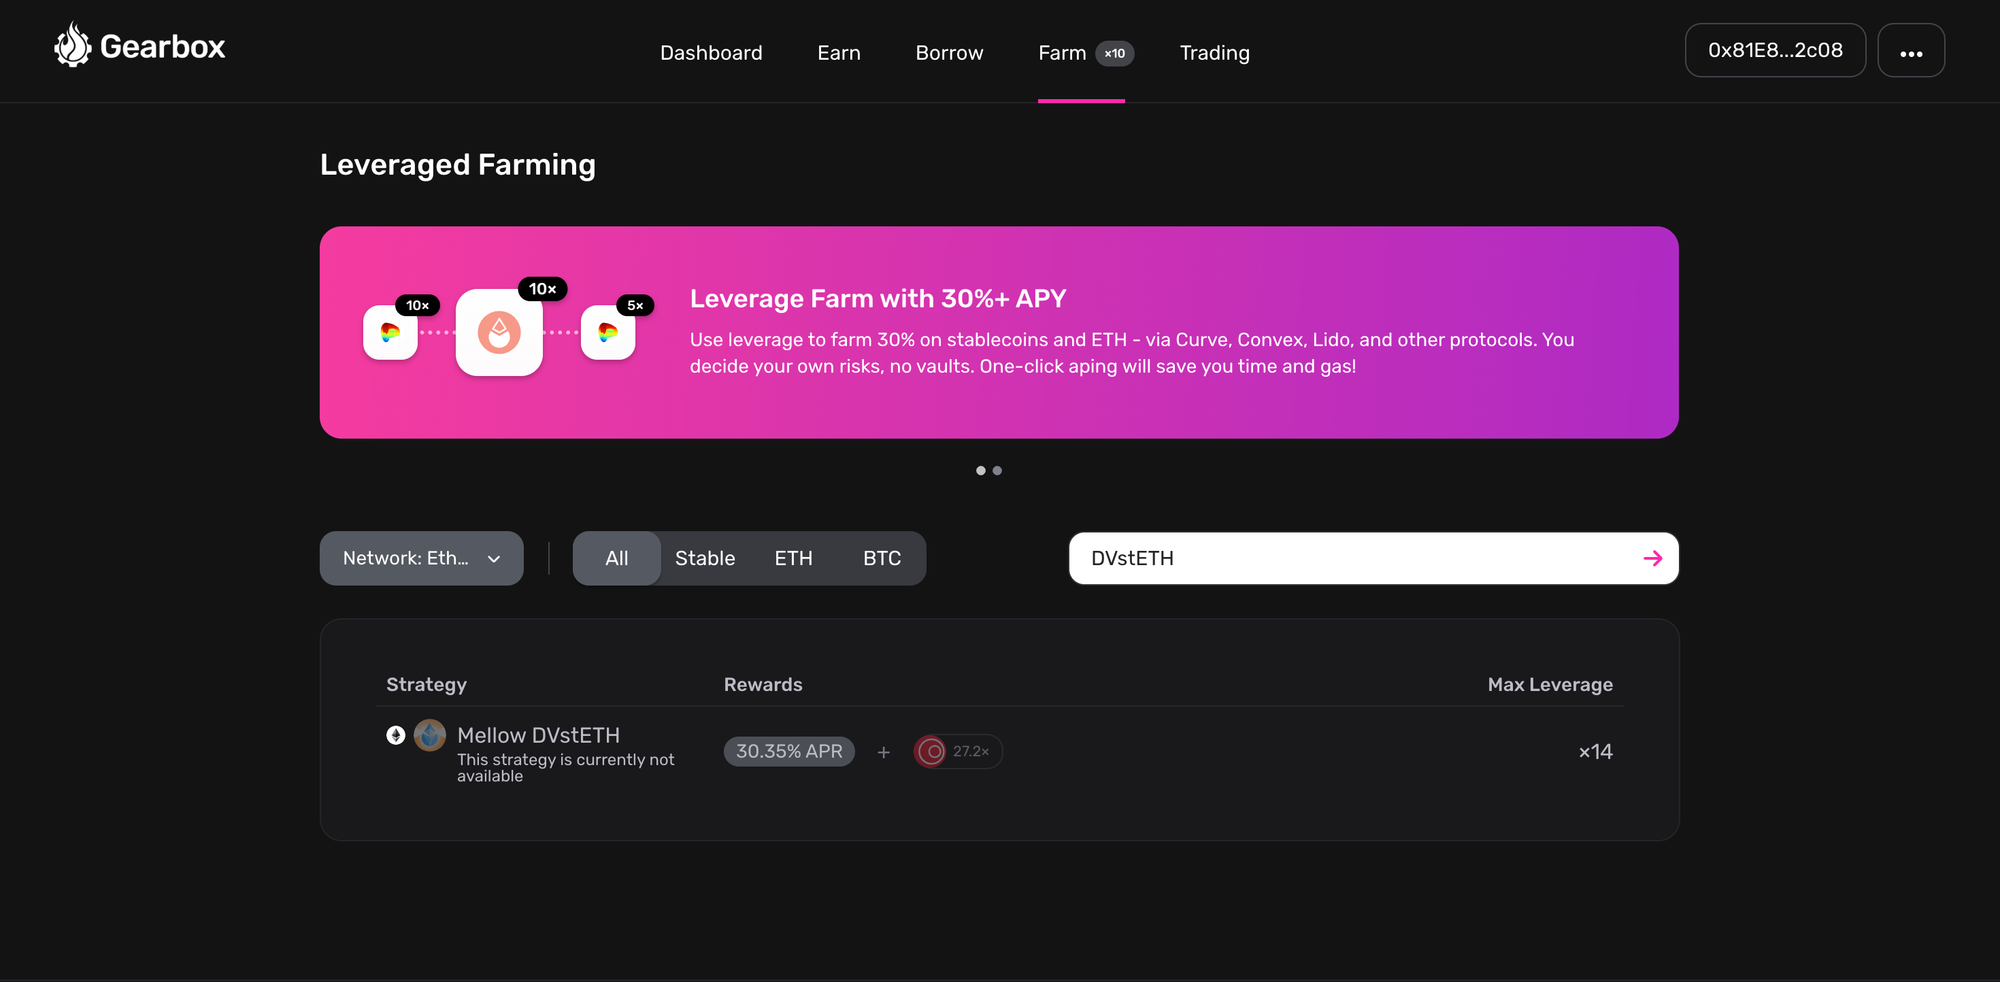Filter strategies by ETH
The image size is (2000, 982).
click(793, 558)
